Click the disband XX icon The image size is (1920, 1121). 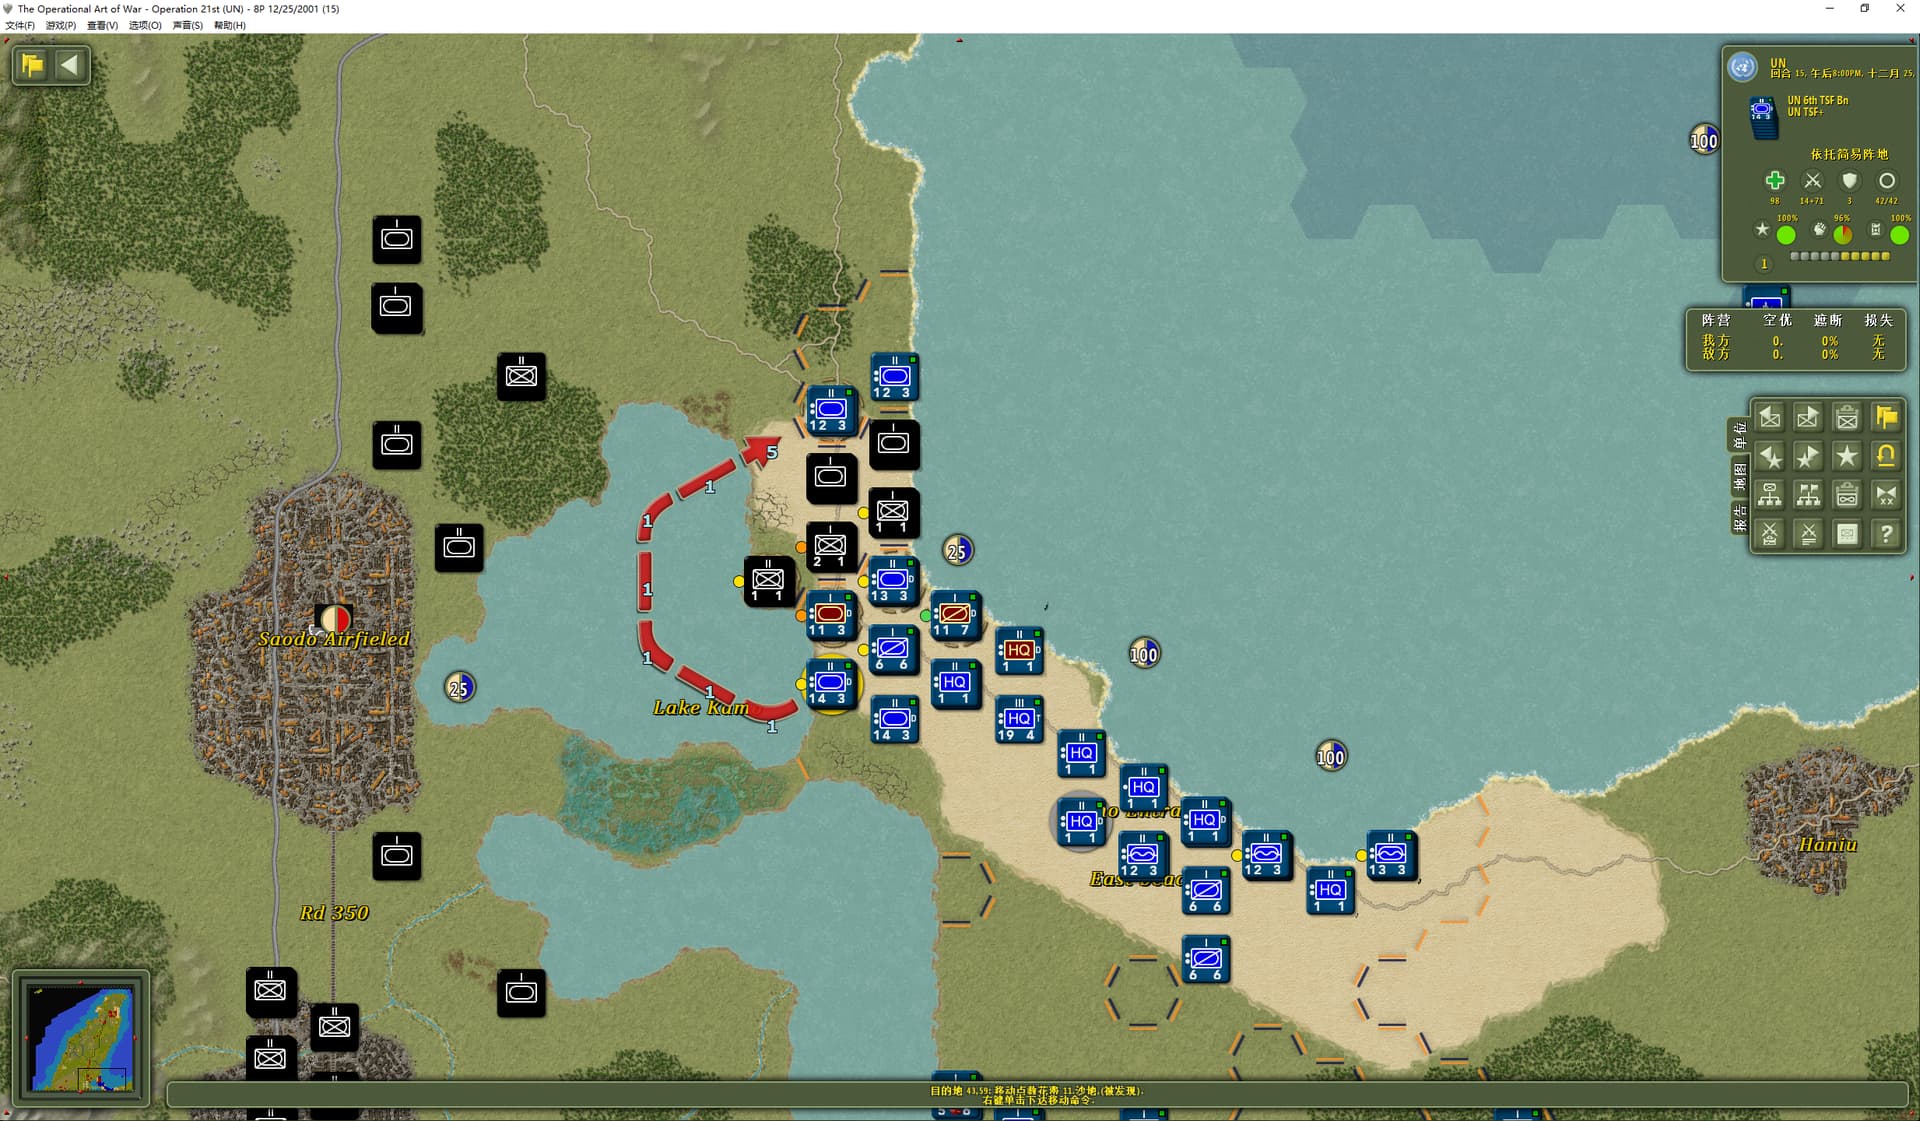pos(1886,495)
